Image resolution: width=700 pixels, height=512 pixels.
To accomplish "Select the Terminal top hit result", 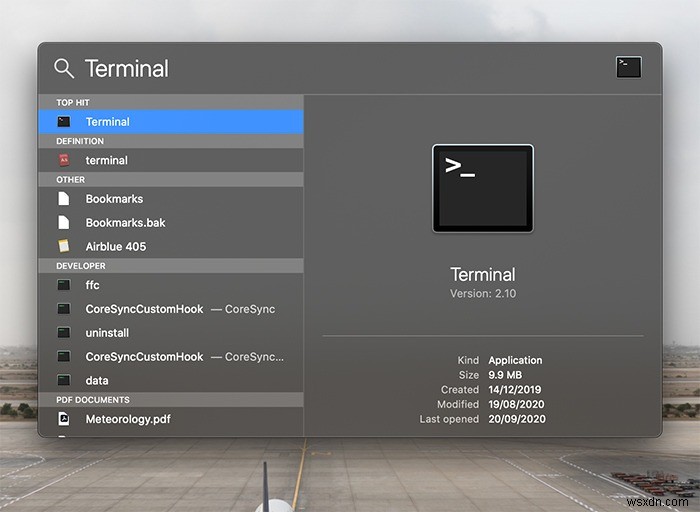I will pyautogui.click(x=171, y=122).
